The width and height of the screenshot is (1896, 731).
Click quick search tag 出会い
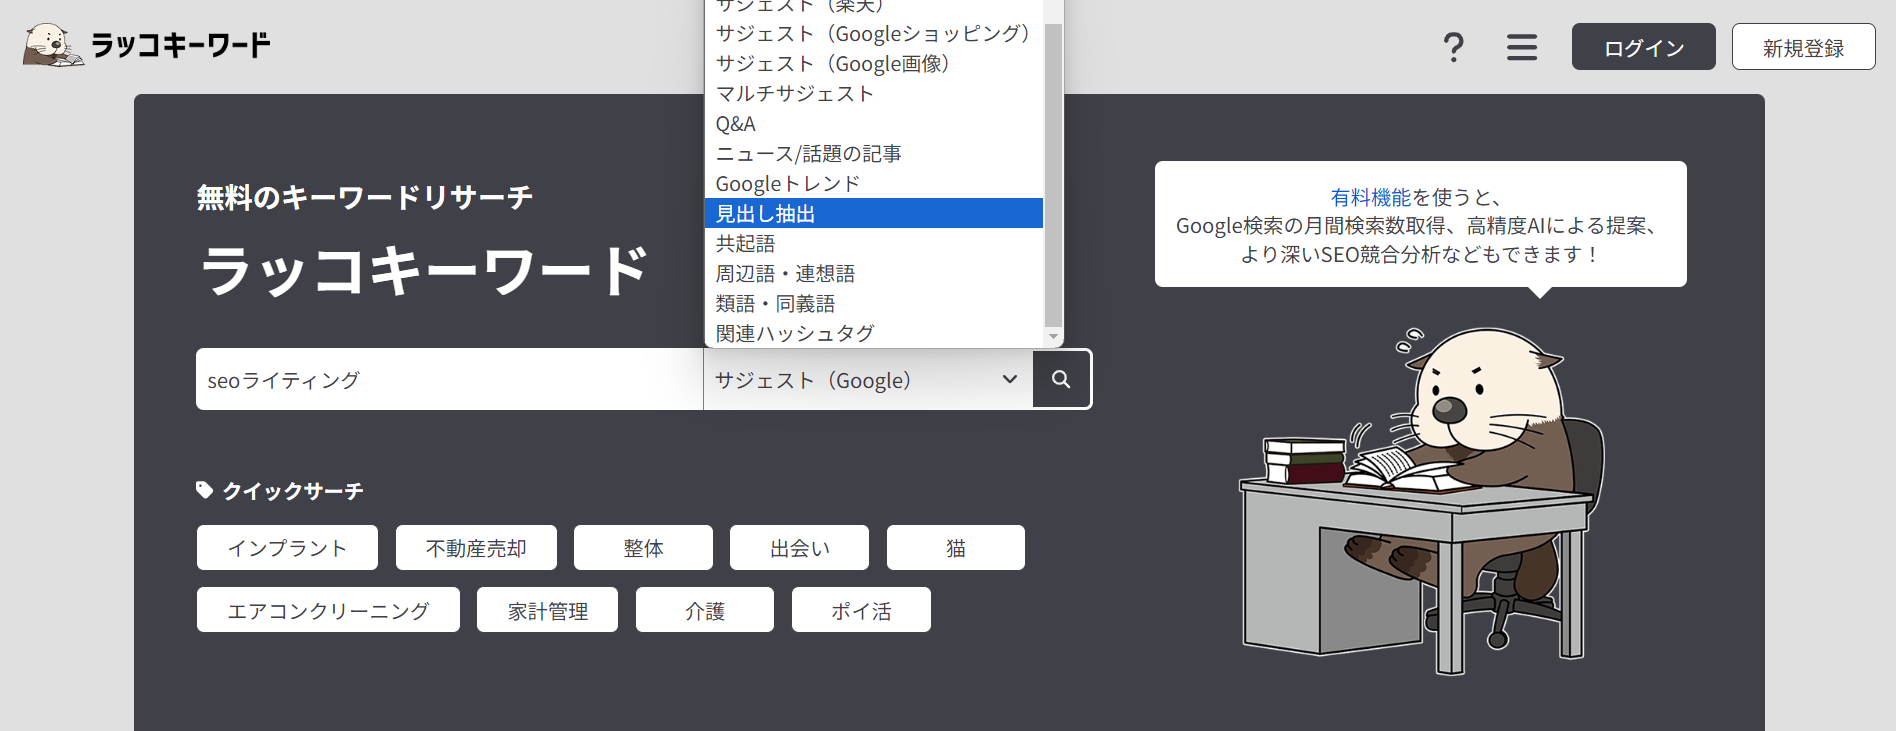[799, 548]
